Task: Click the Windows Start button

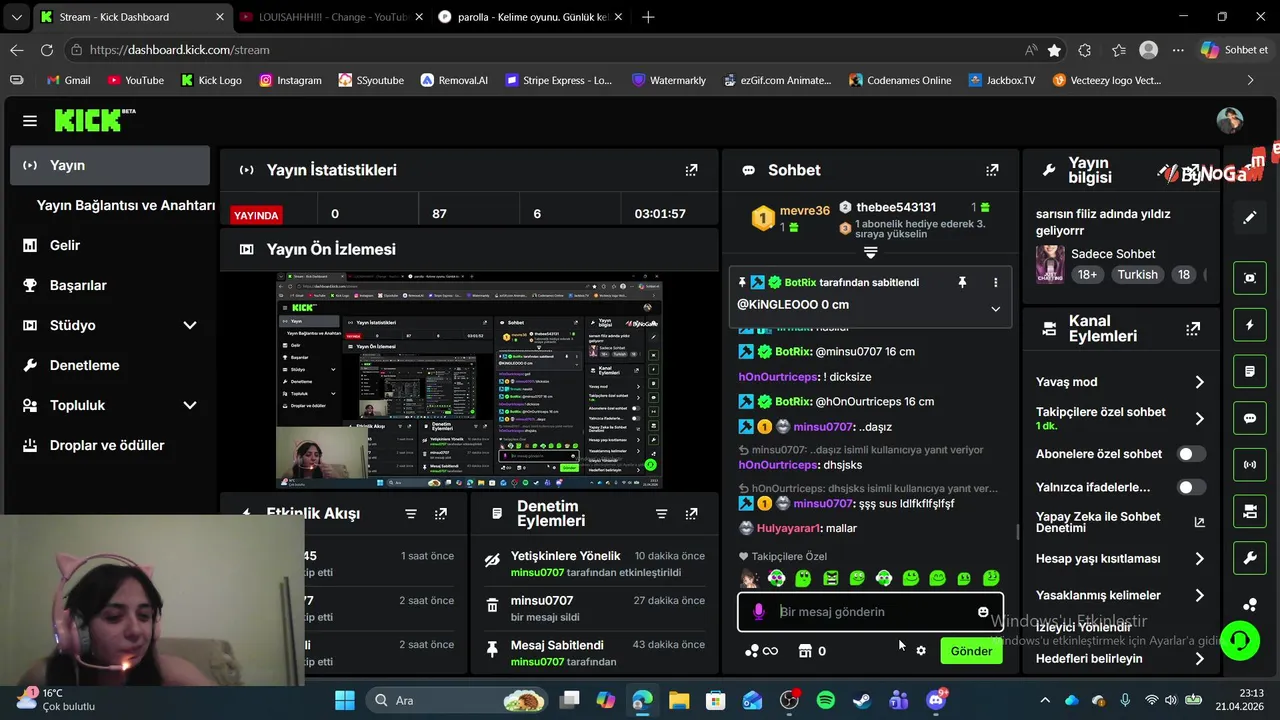Action: 344,700
